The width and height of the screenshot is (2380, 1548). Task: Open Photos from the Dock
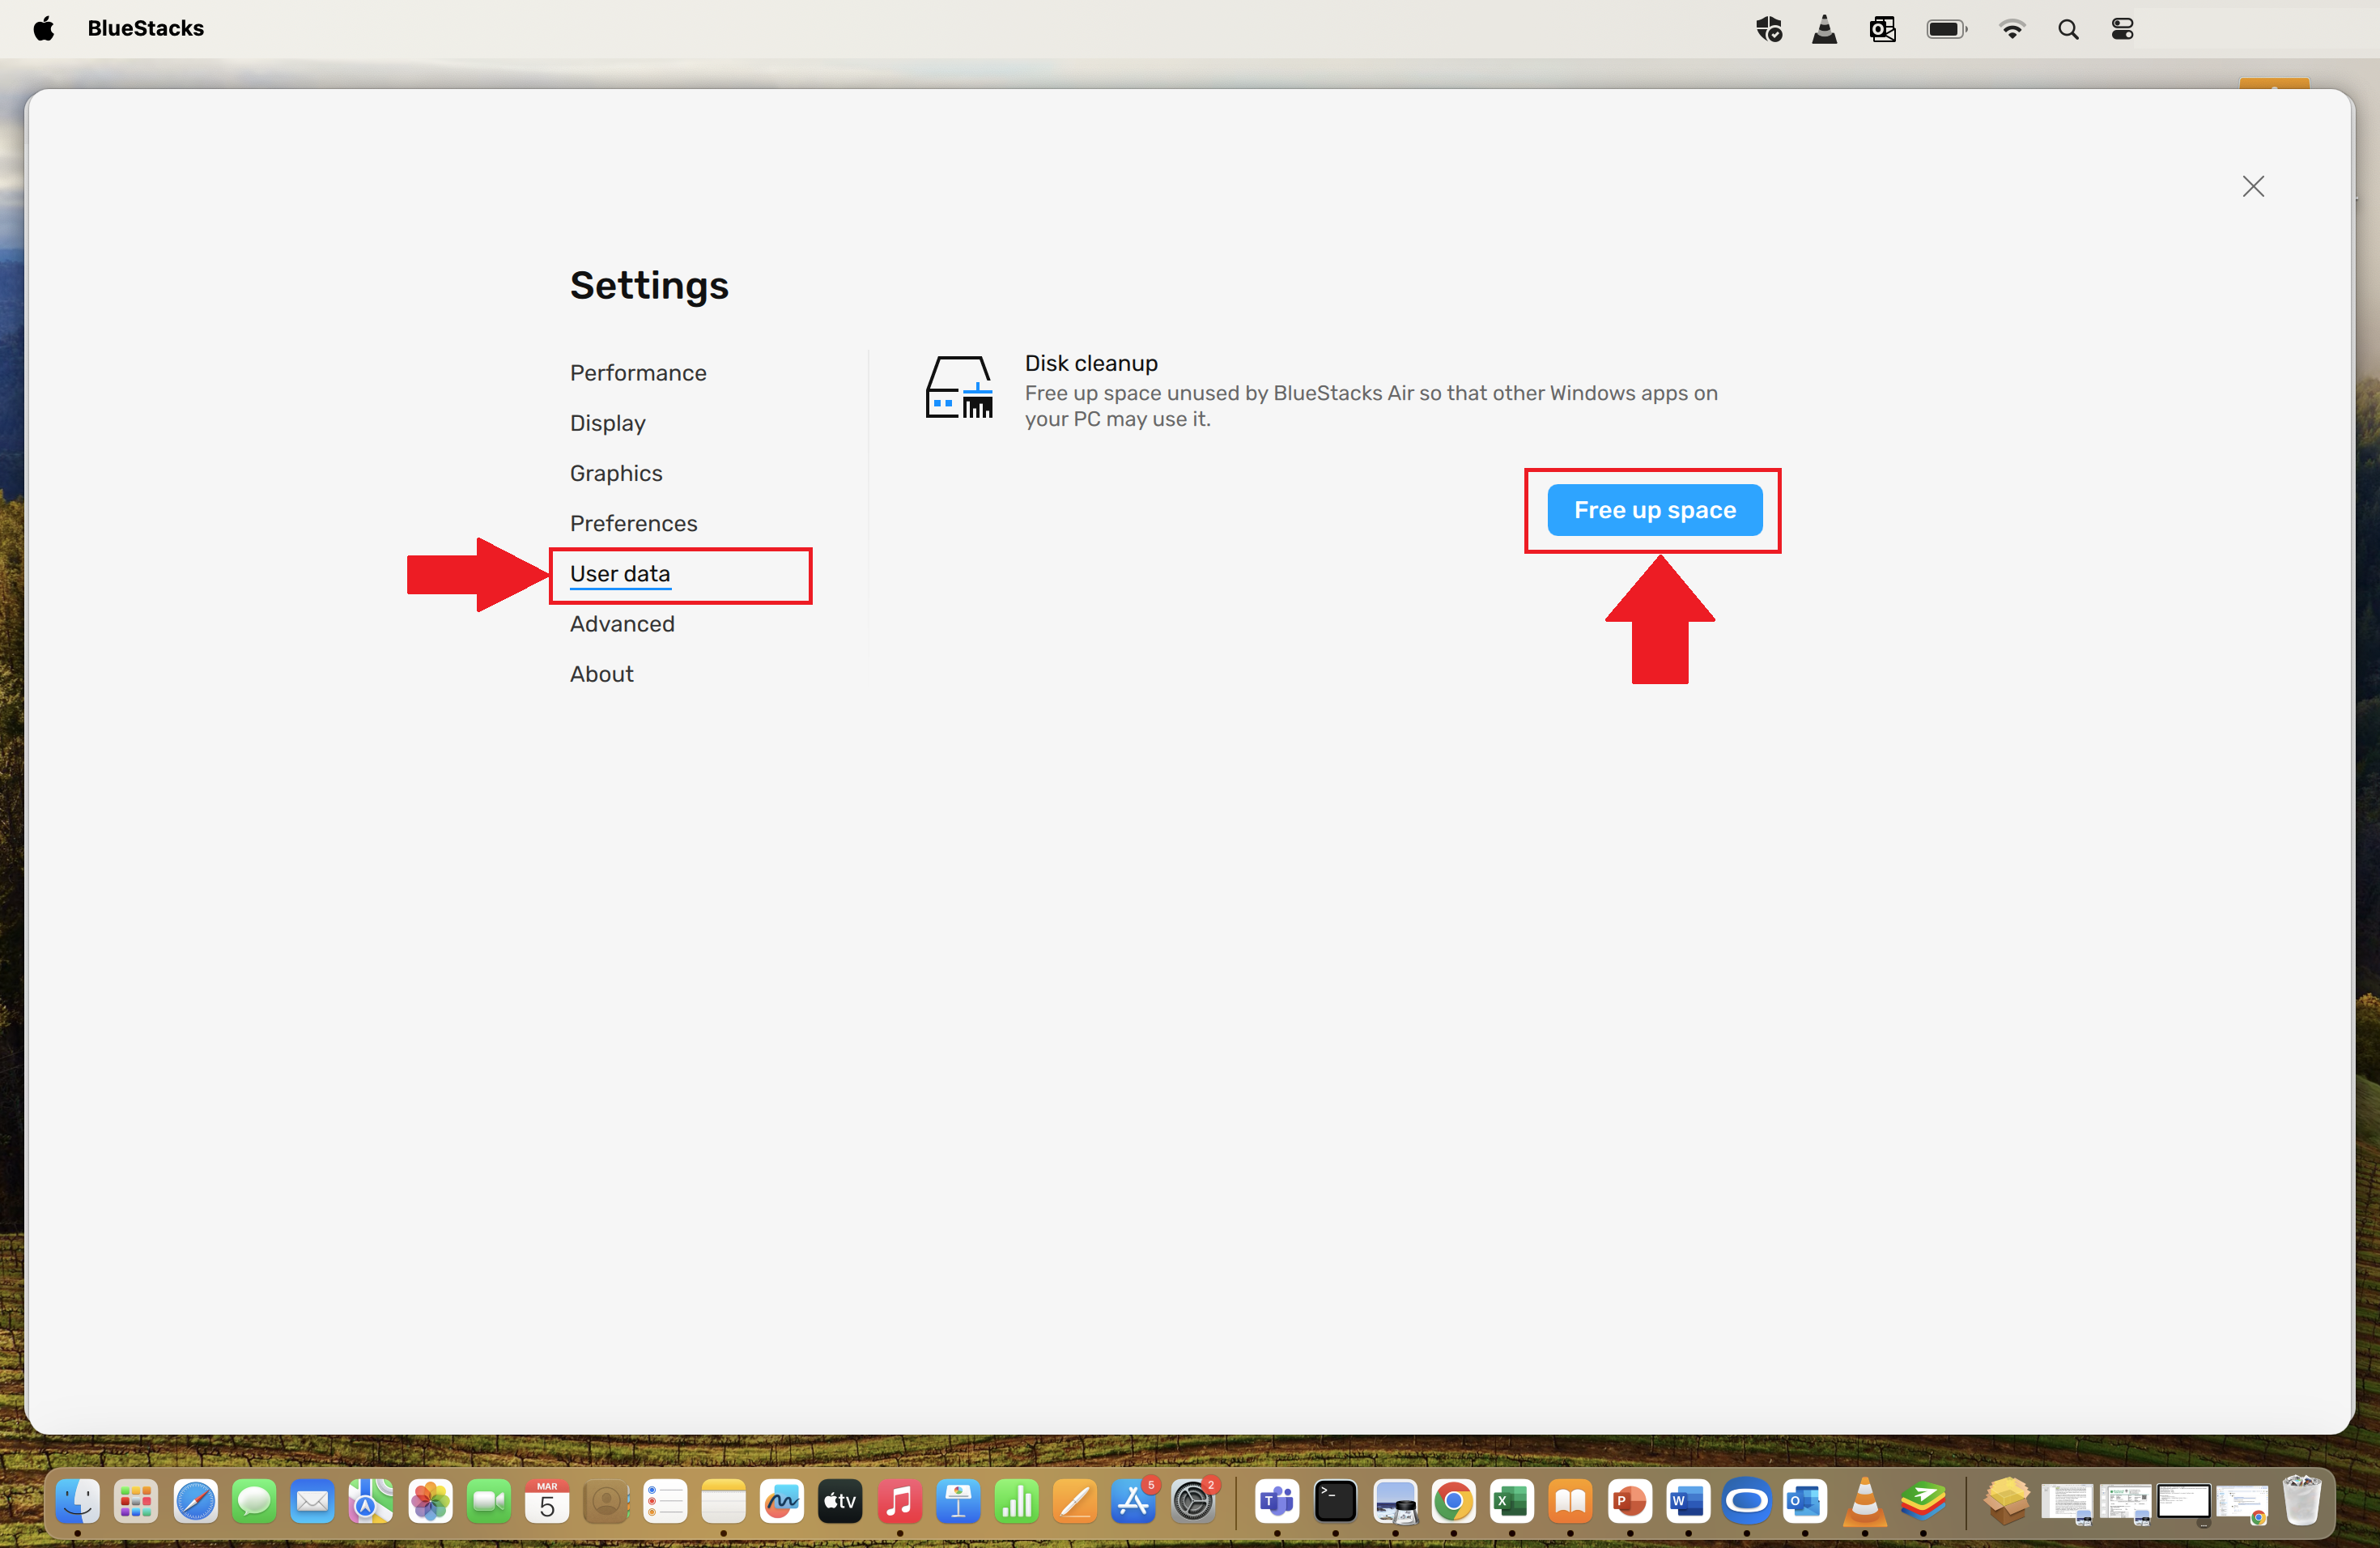[430, 1501]
